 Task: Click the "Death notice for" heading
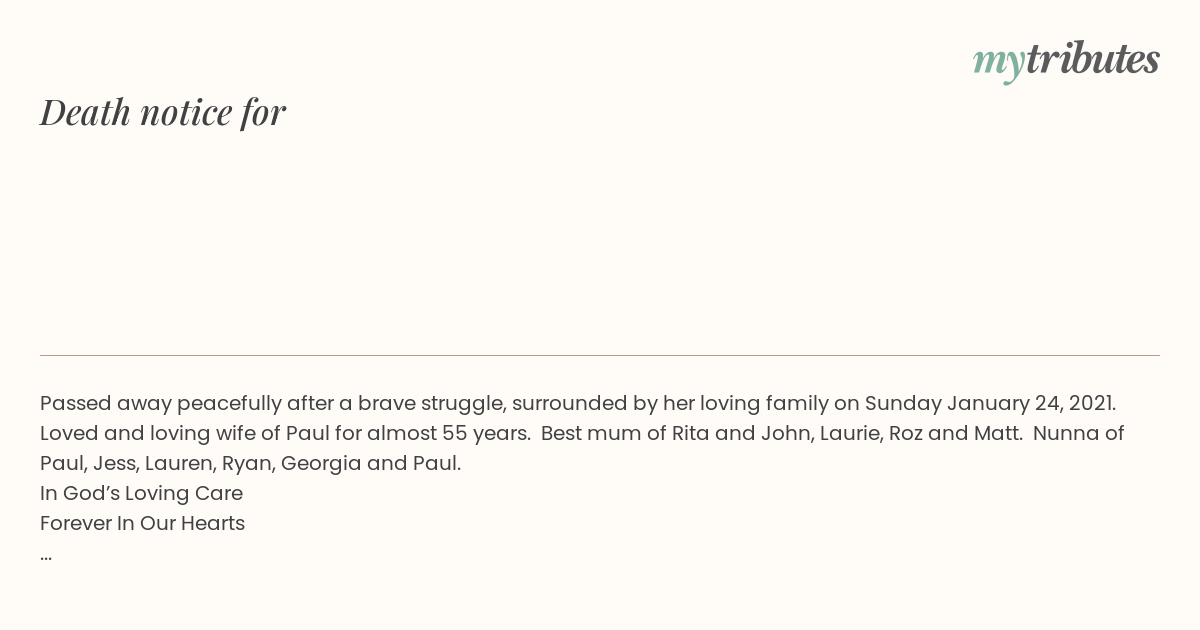coord(163,112)
